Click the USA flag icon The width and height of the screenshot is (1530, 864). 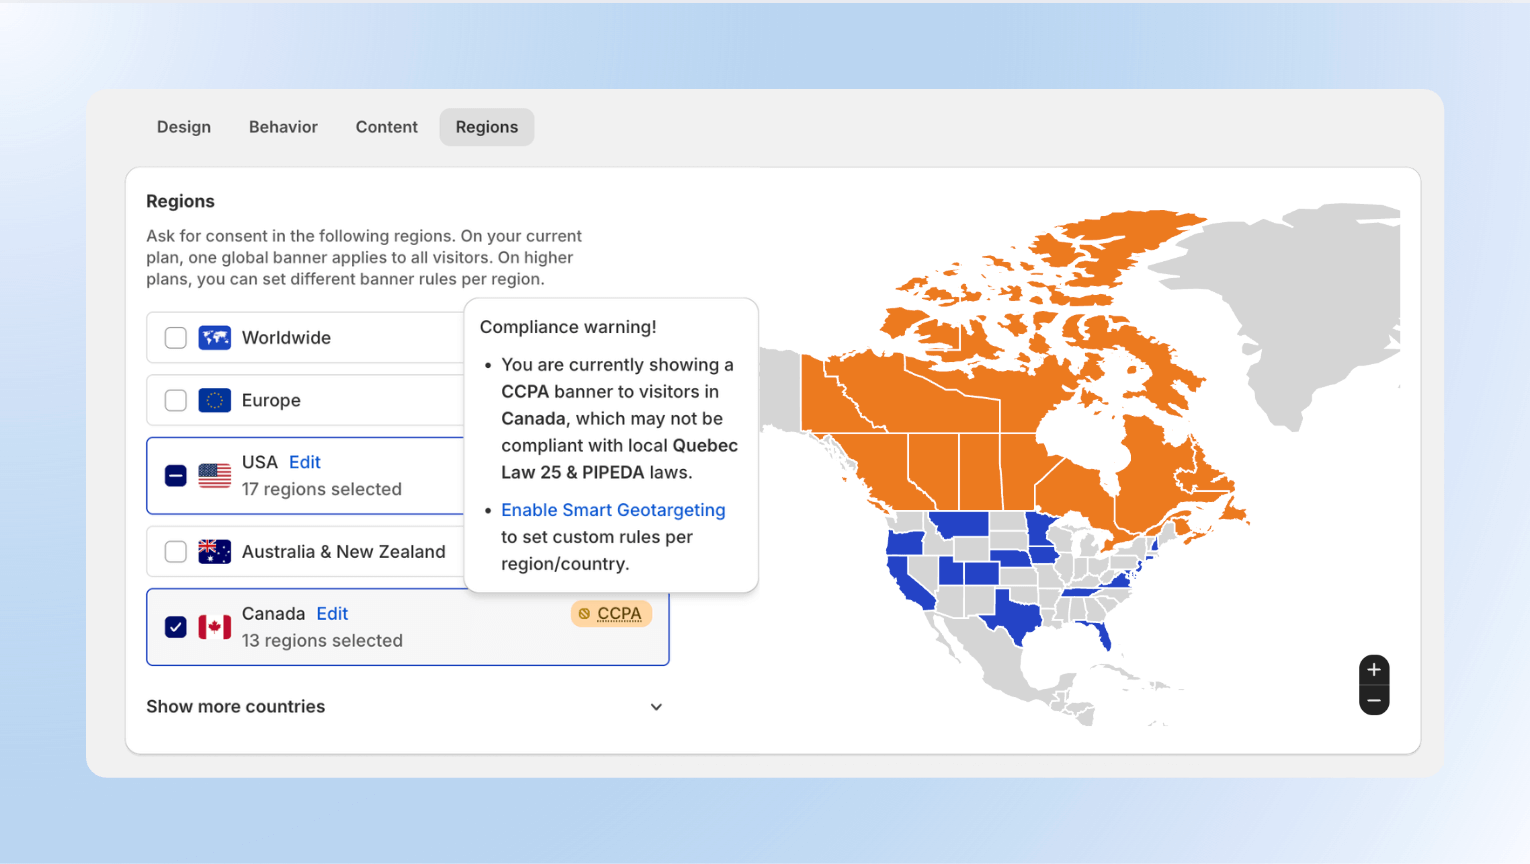click(x=214, y=476)
